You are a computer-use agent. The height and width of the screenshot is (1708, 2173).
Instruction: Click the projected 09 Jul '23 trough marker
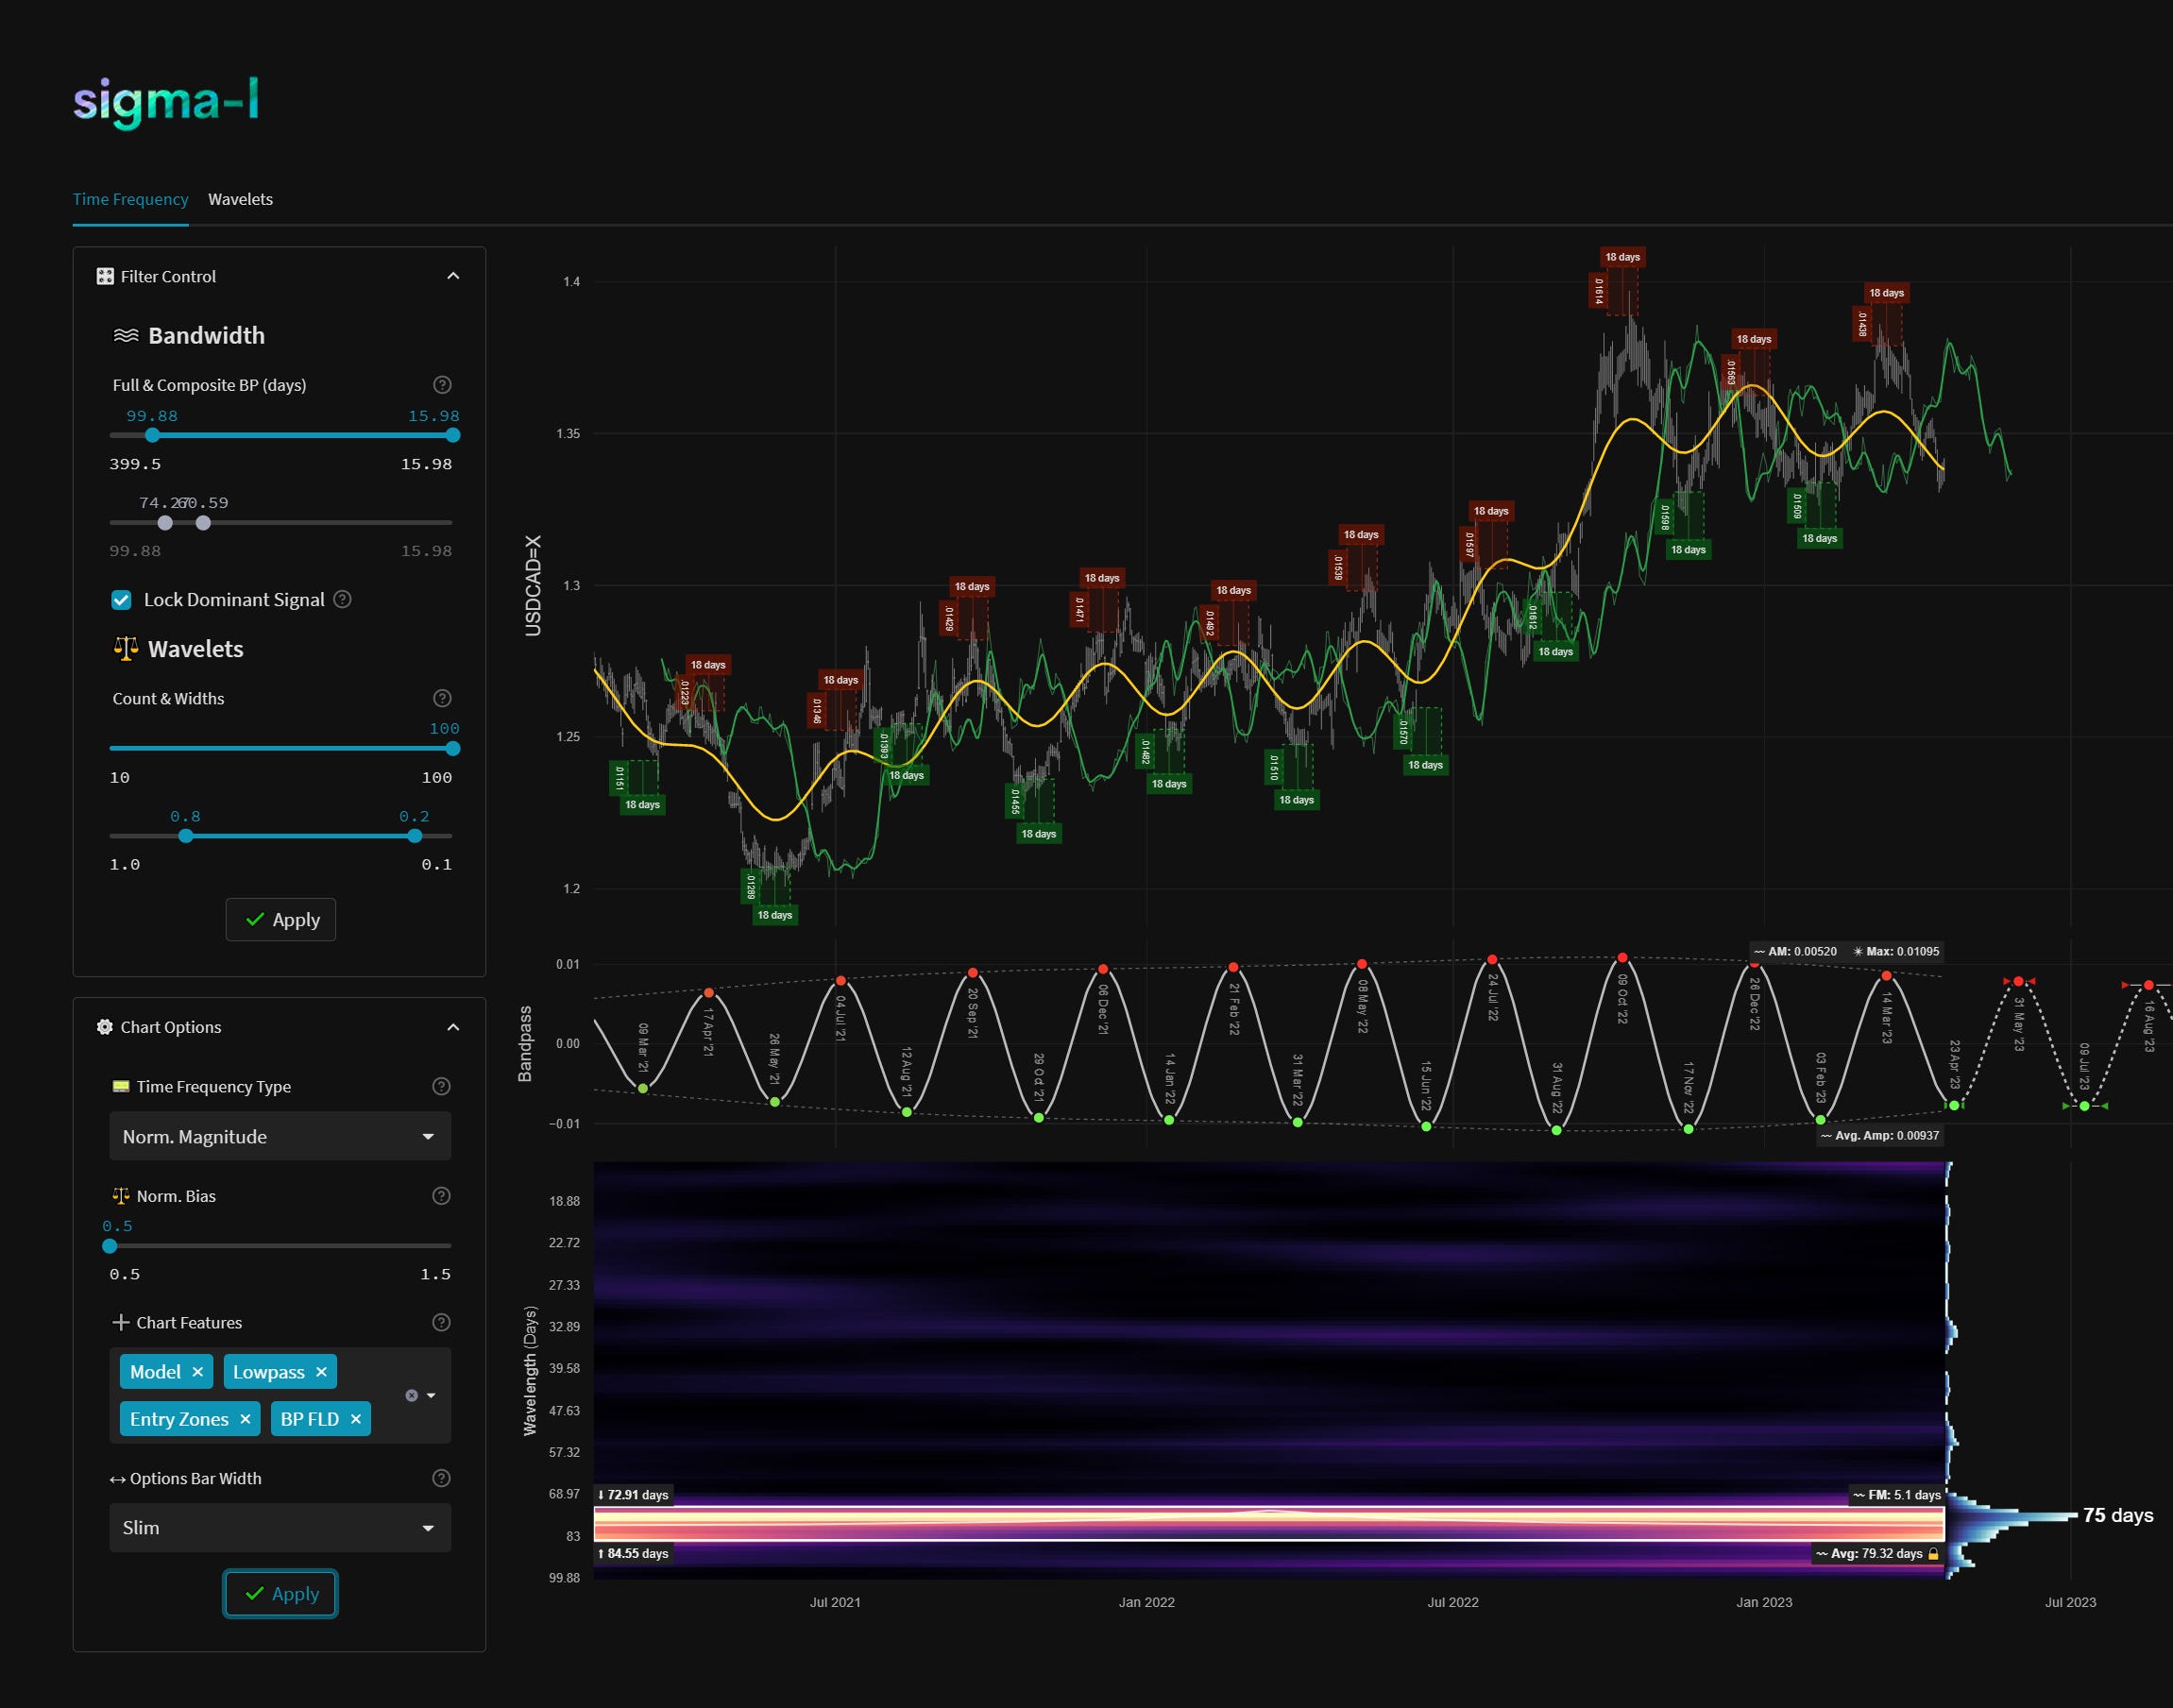(x=2084, y=1106)
